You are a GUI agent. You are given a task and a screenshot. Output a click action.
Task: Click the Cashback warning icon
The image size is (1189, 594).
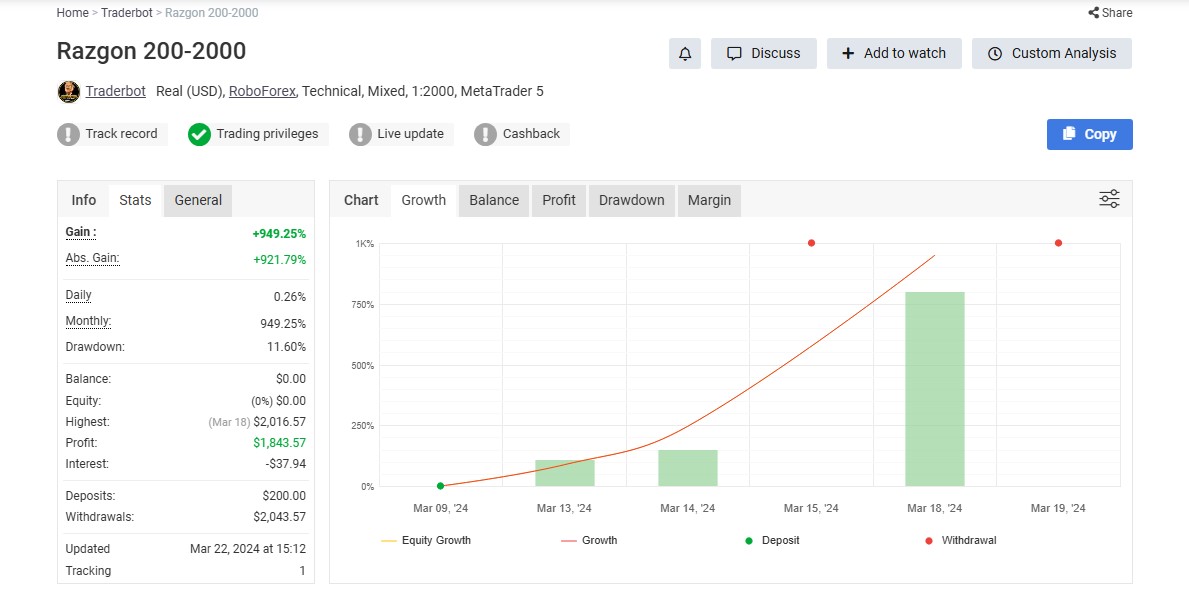(x=485, y=134)
